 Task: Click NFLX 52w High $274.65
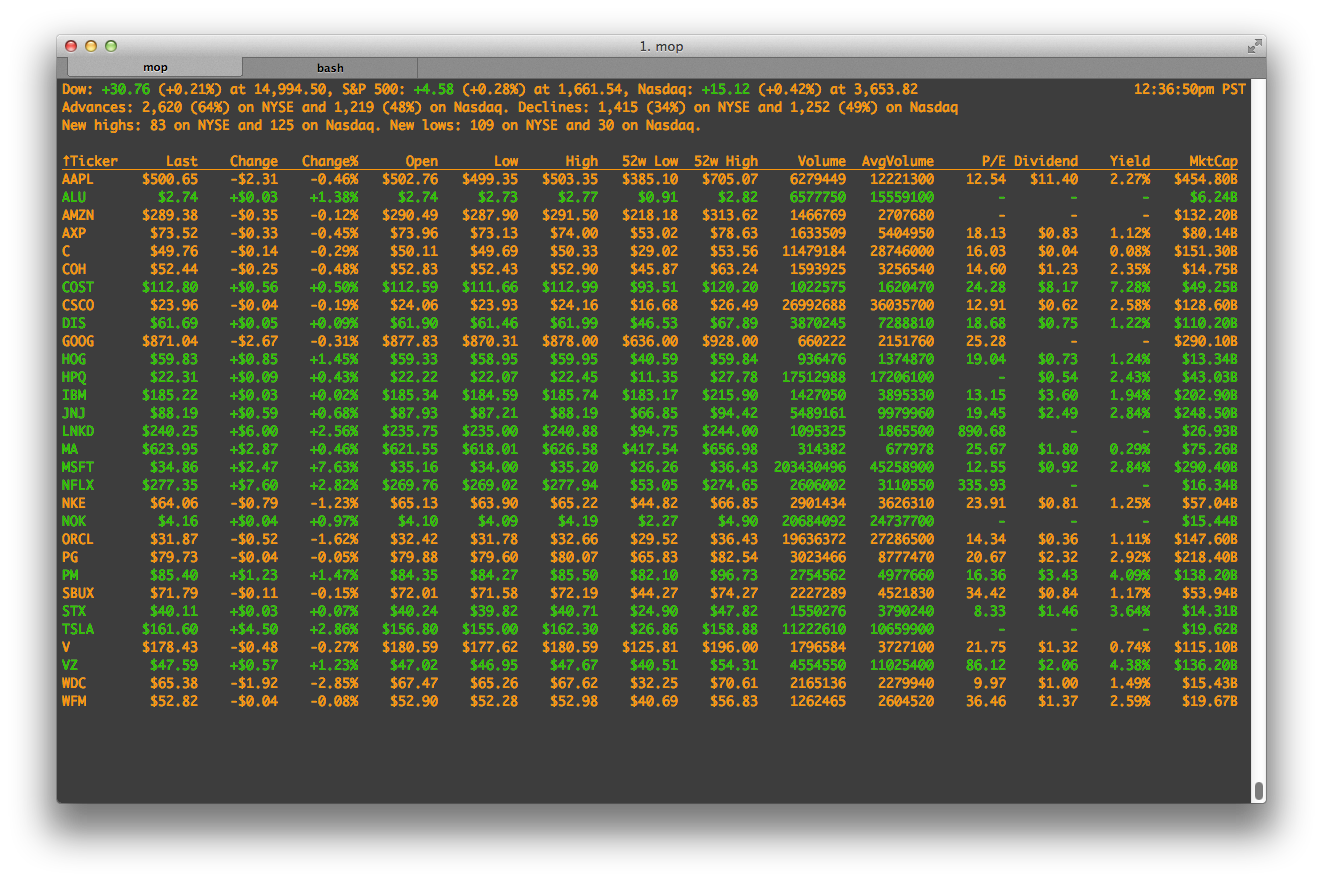coord(730,485)
